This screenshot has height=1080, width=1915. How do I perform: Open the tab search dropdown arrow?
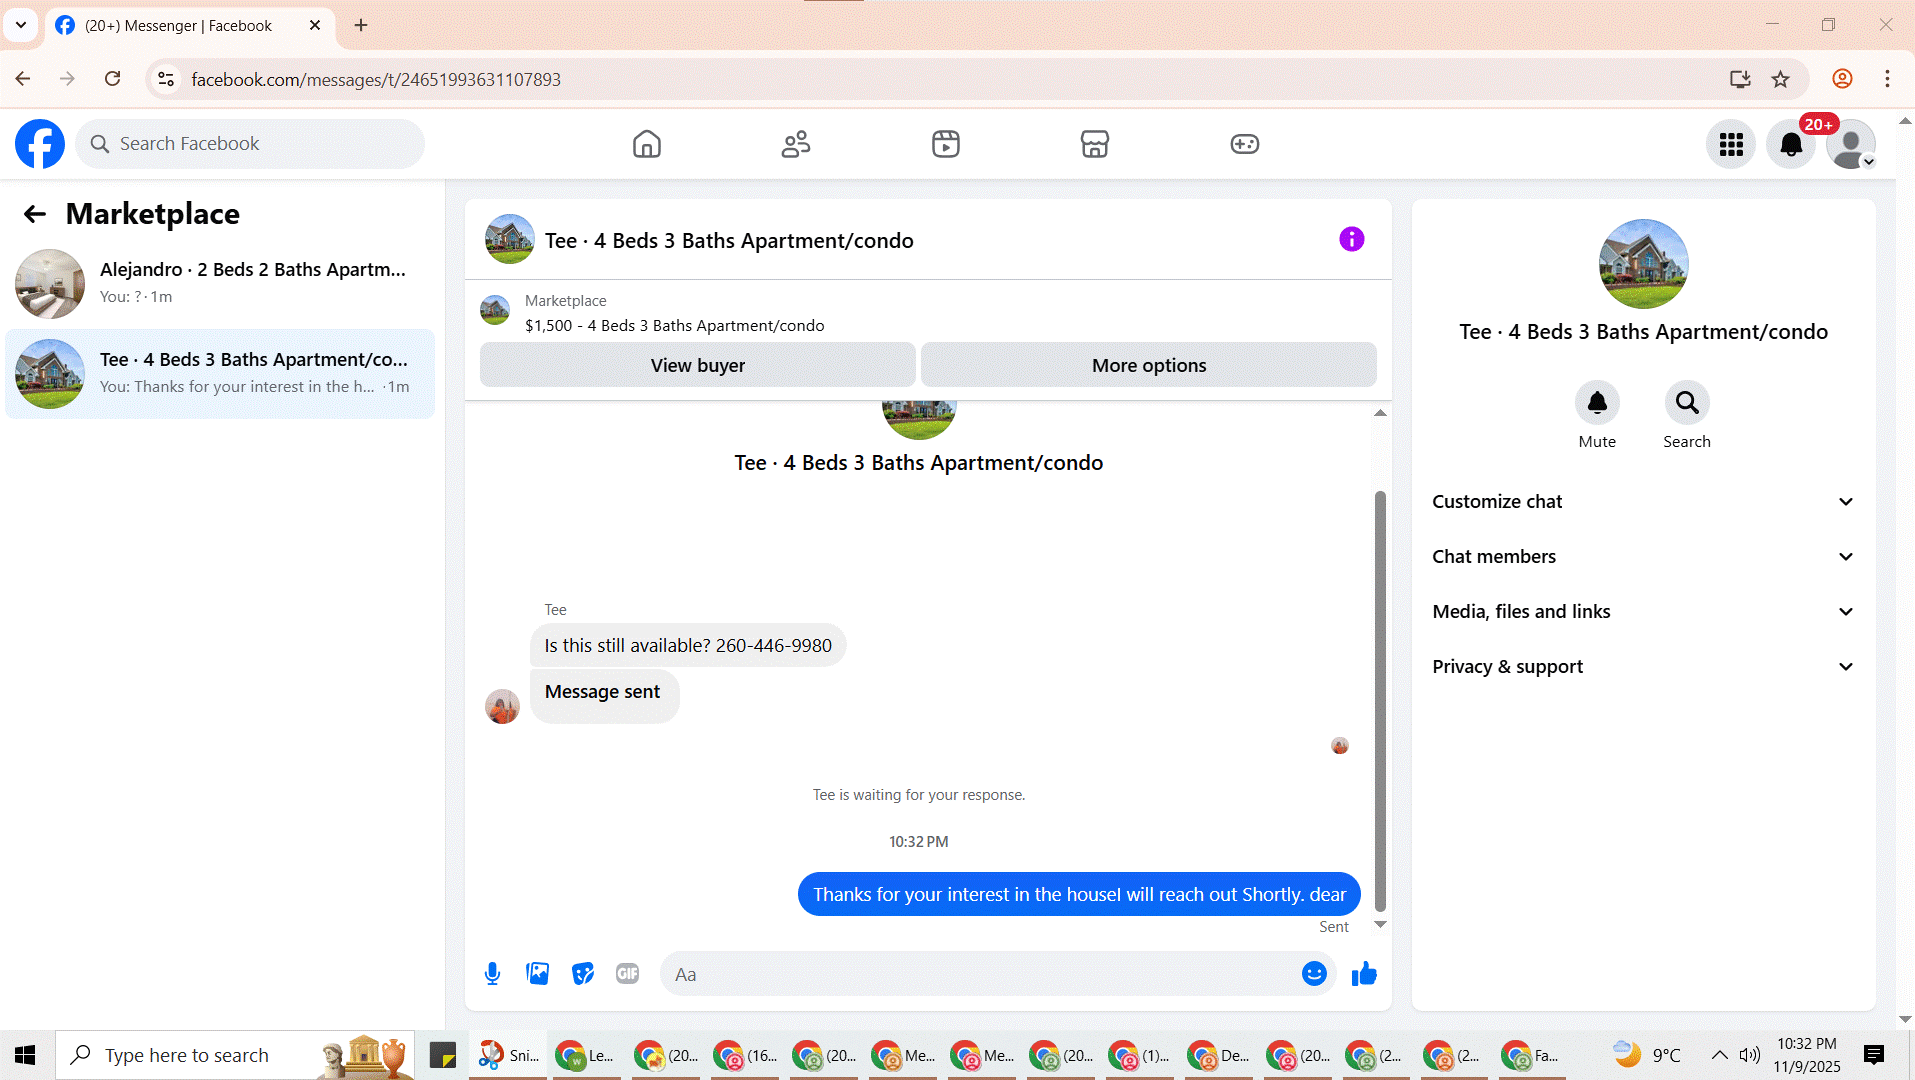pyautogui.click(x=21, y=25)
